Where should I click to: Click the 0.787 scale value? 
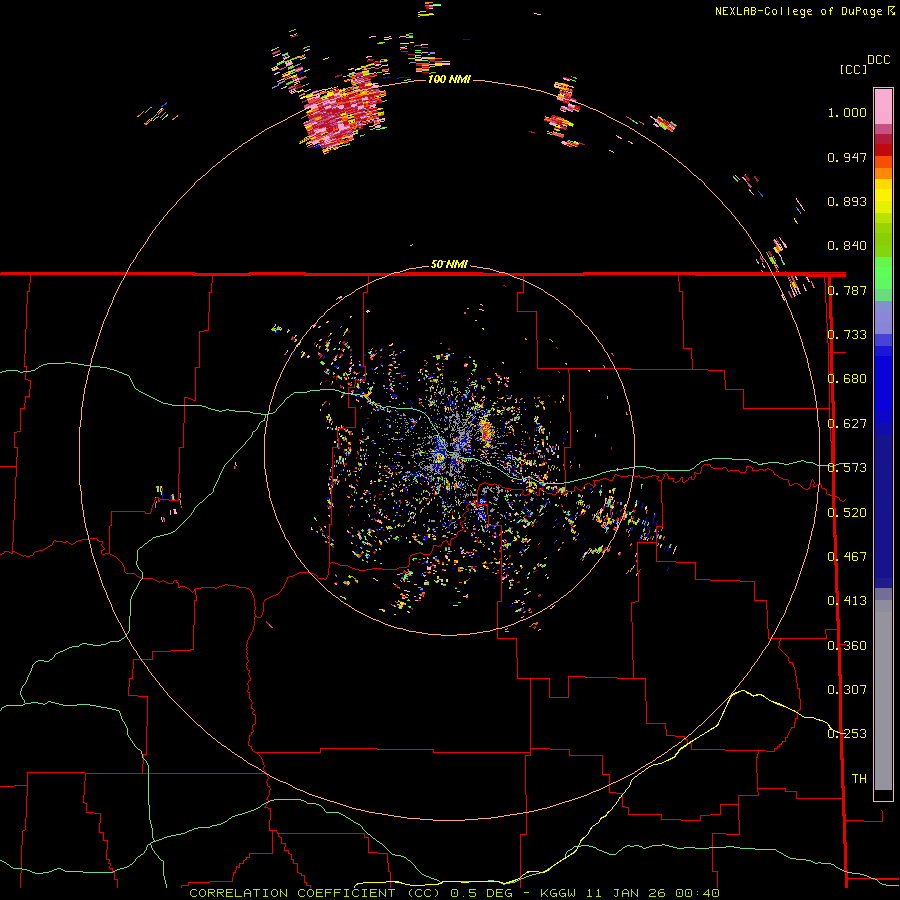coord(847,290)
